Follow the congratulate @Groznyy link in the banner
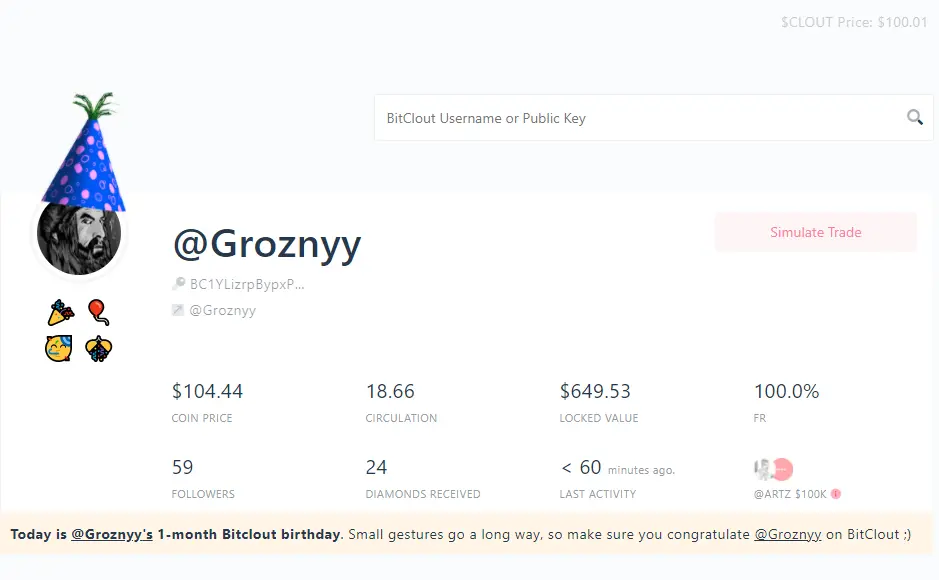 tap(788, 534)
